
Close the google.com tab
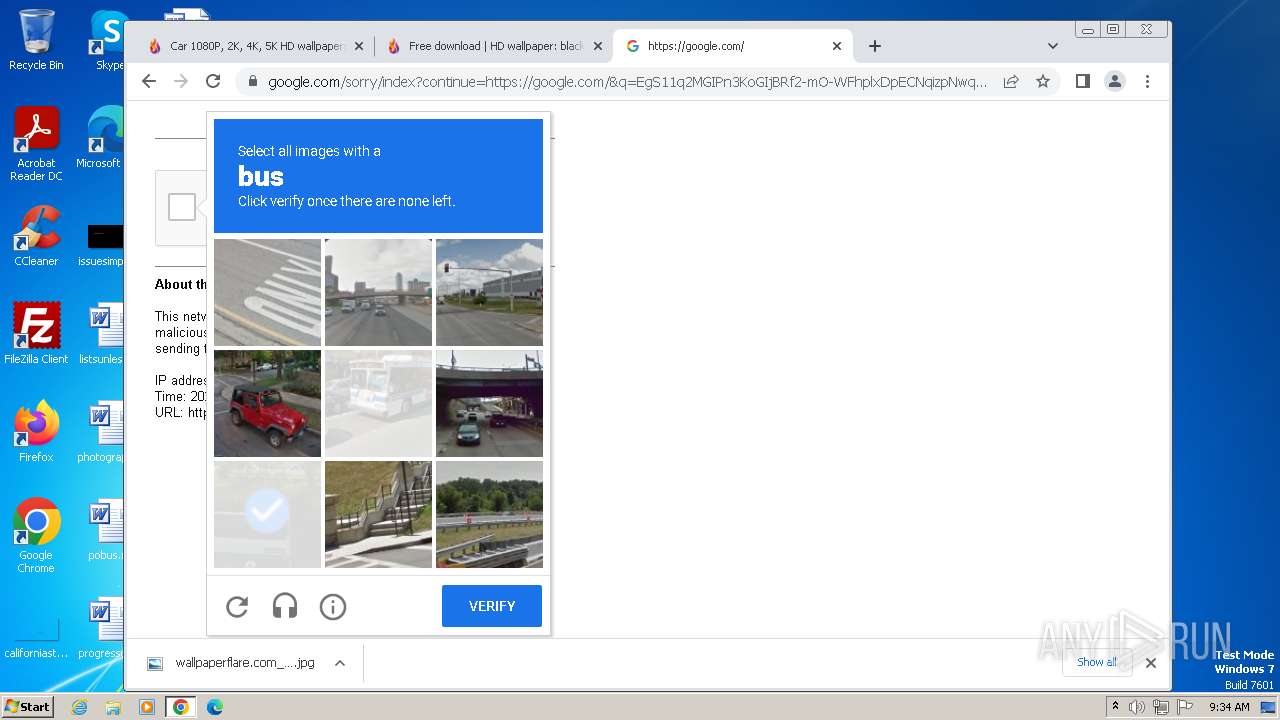pyautogui.click(x=837, y=46)
